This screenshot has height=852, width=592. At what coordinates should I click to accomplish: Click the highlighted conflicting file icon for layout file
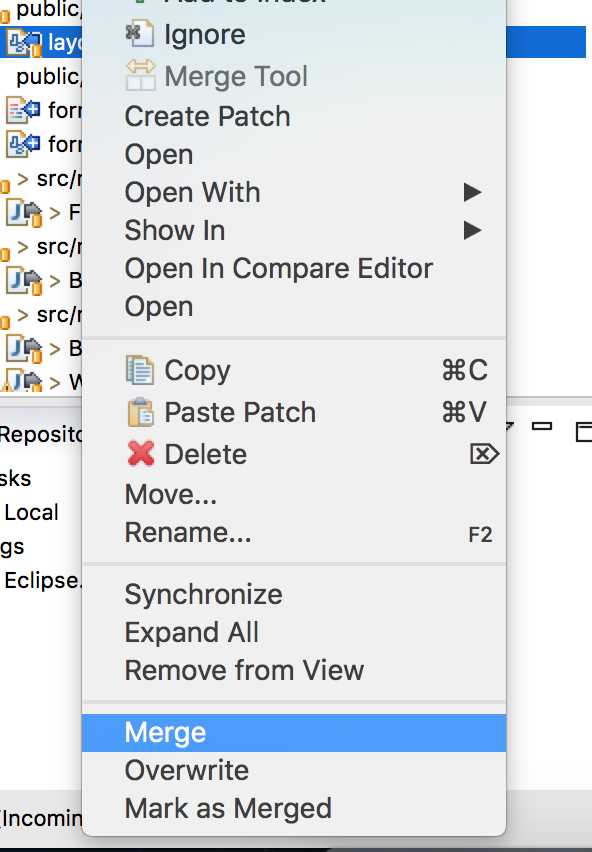(x=24, y=43)
